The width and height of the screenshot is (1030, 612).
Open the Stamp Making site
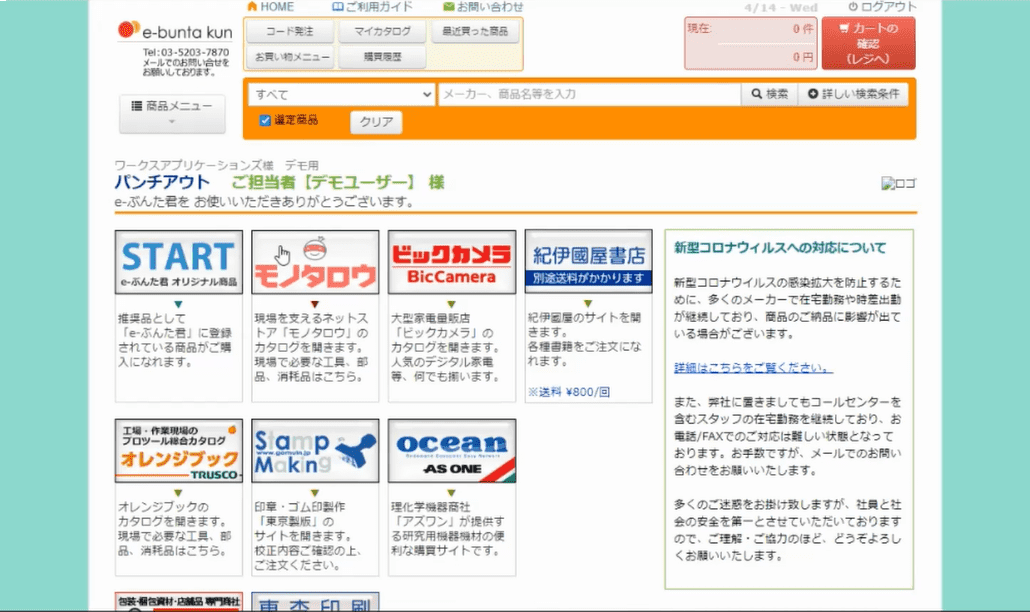[315, 451]
